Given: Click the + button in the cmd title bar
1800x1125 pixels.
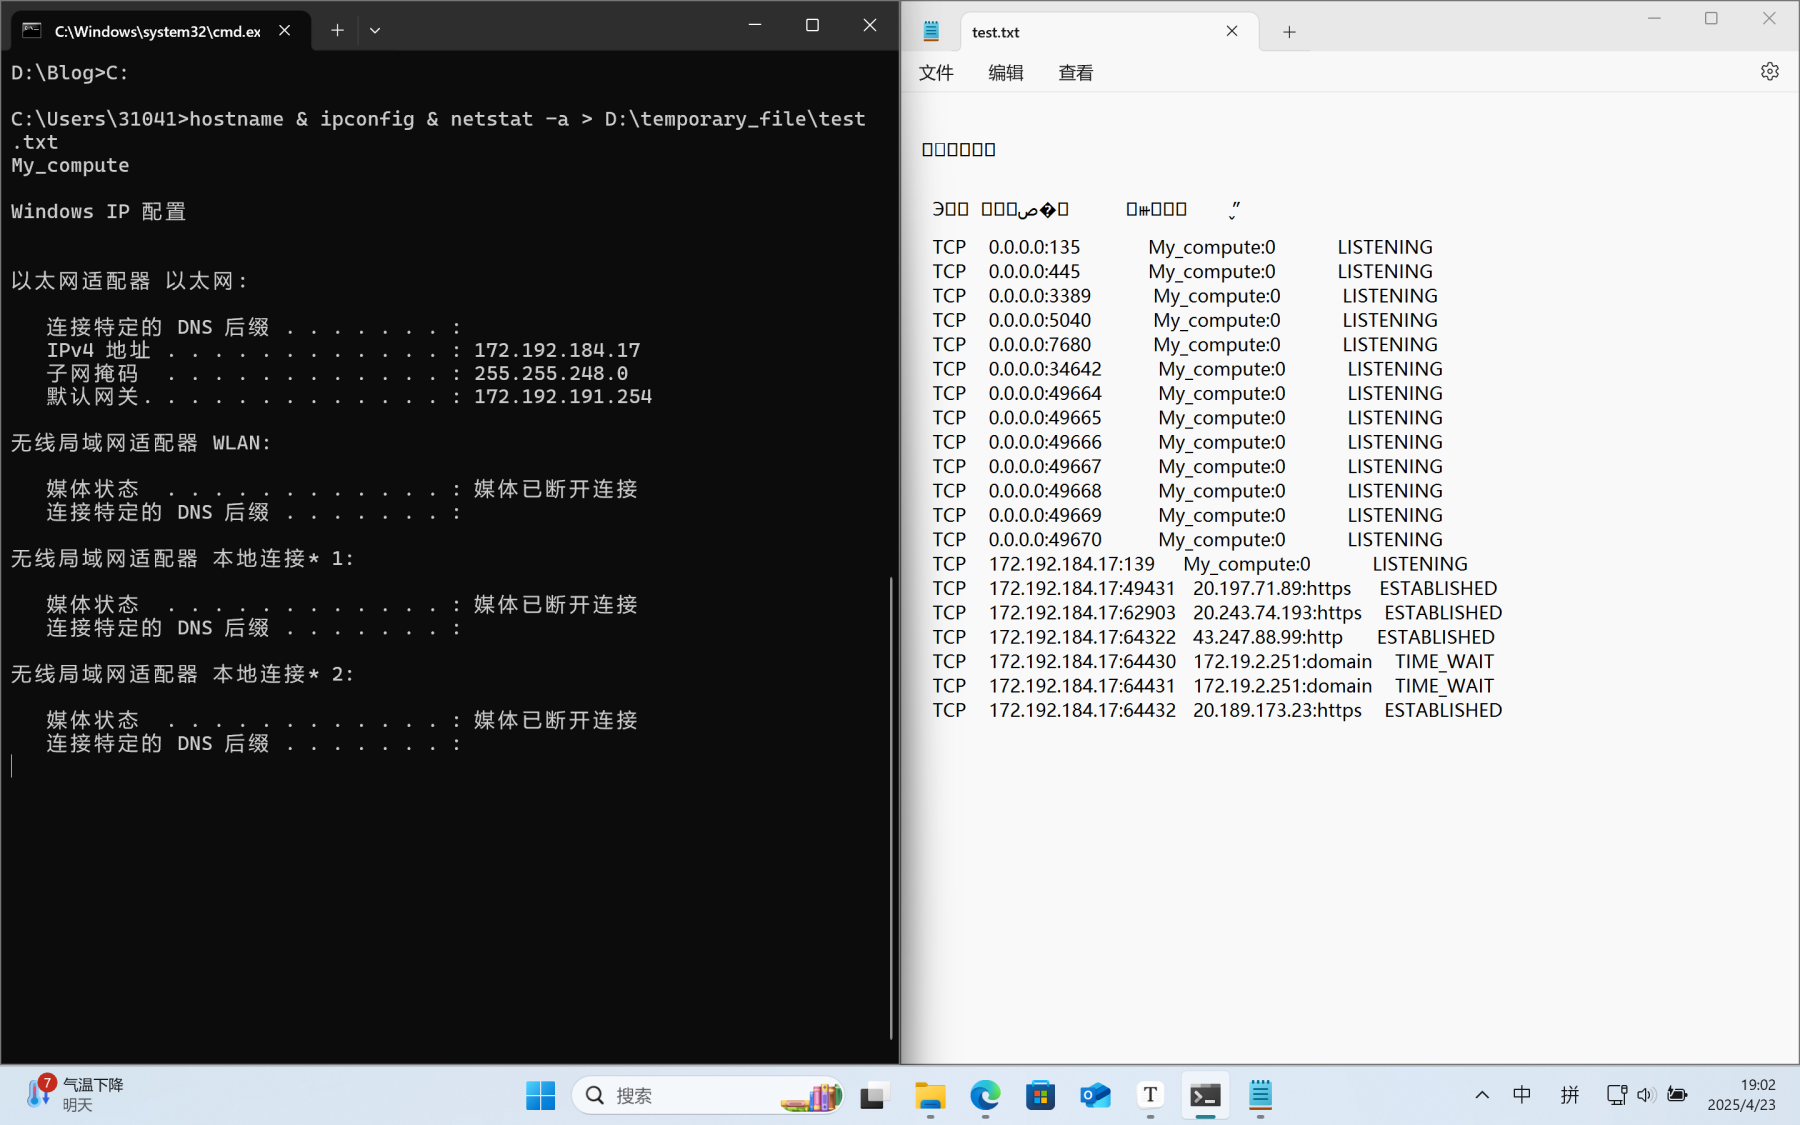Looking at the screenshot, I should tap(337, 30).
